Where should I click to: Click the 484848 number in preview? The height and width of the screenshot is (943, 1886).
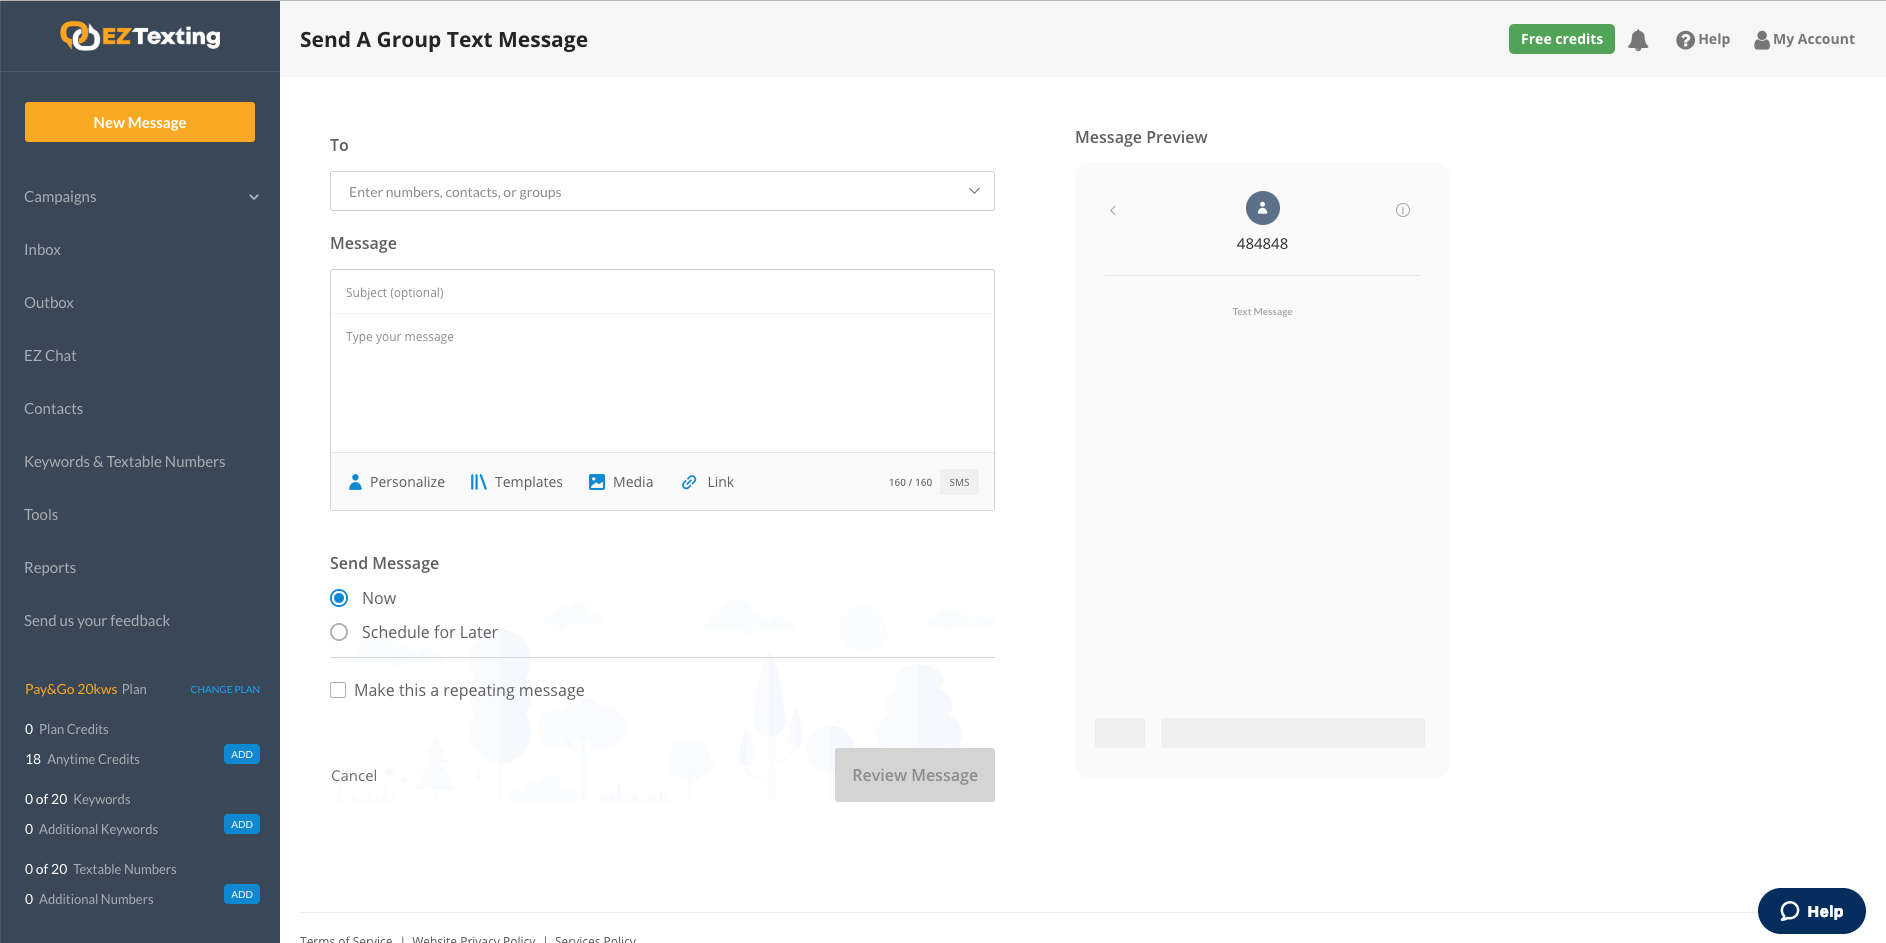pos(1262,243)
